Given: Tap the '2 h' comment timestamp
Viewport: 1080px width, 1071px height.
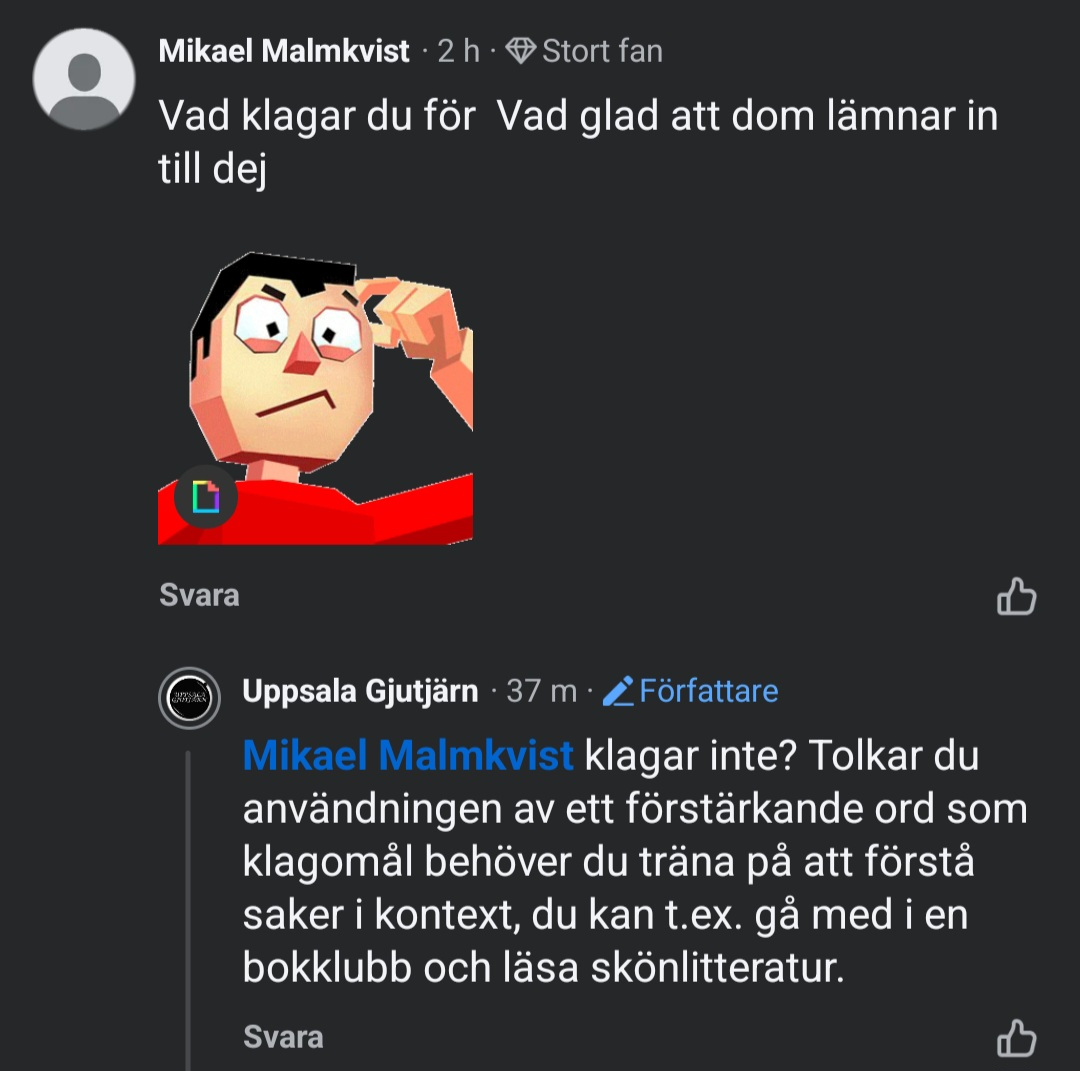Looking at the screenshot, I should click(x=459, y=51).
